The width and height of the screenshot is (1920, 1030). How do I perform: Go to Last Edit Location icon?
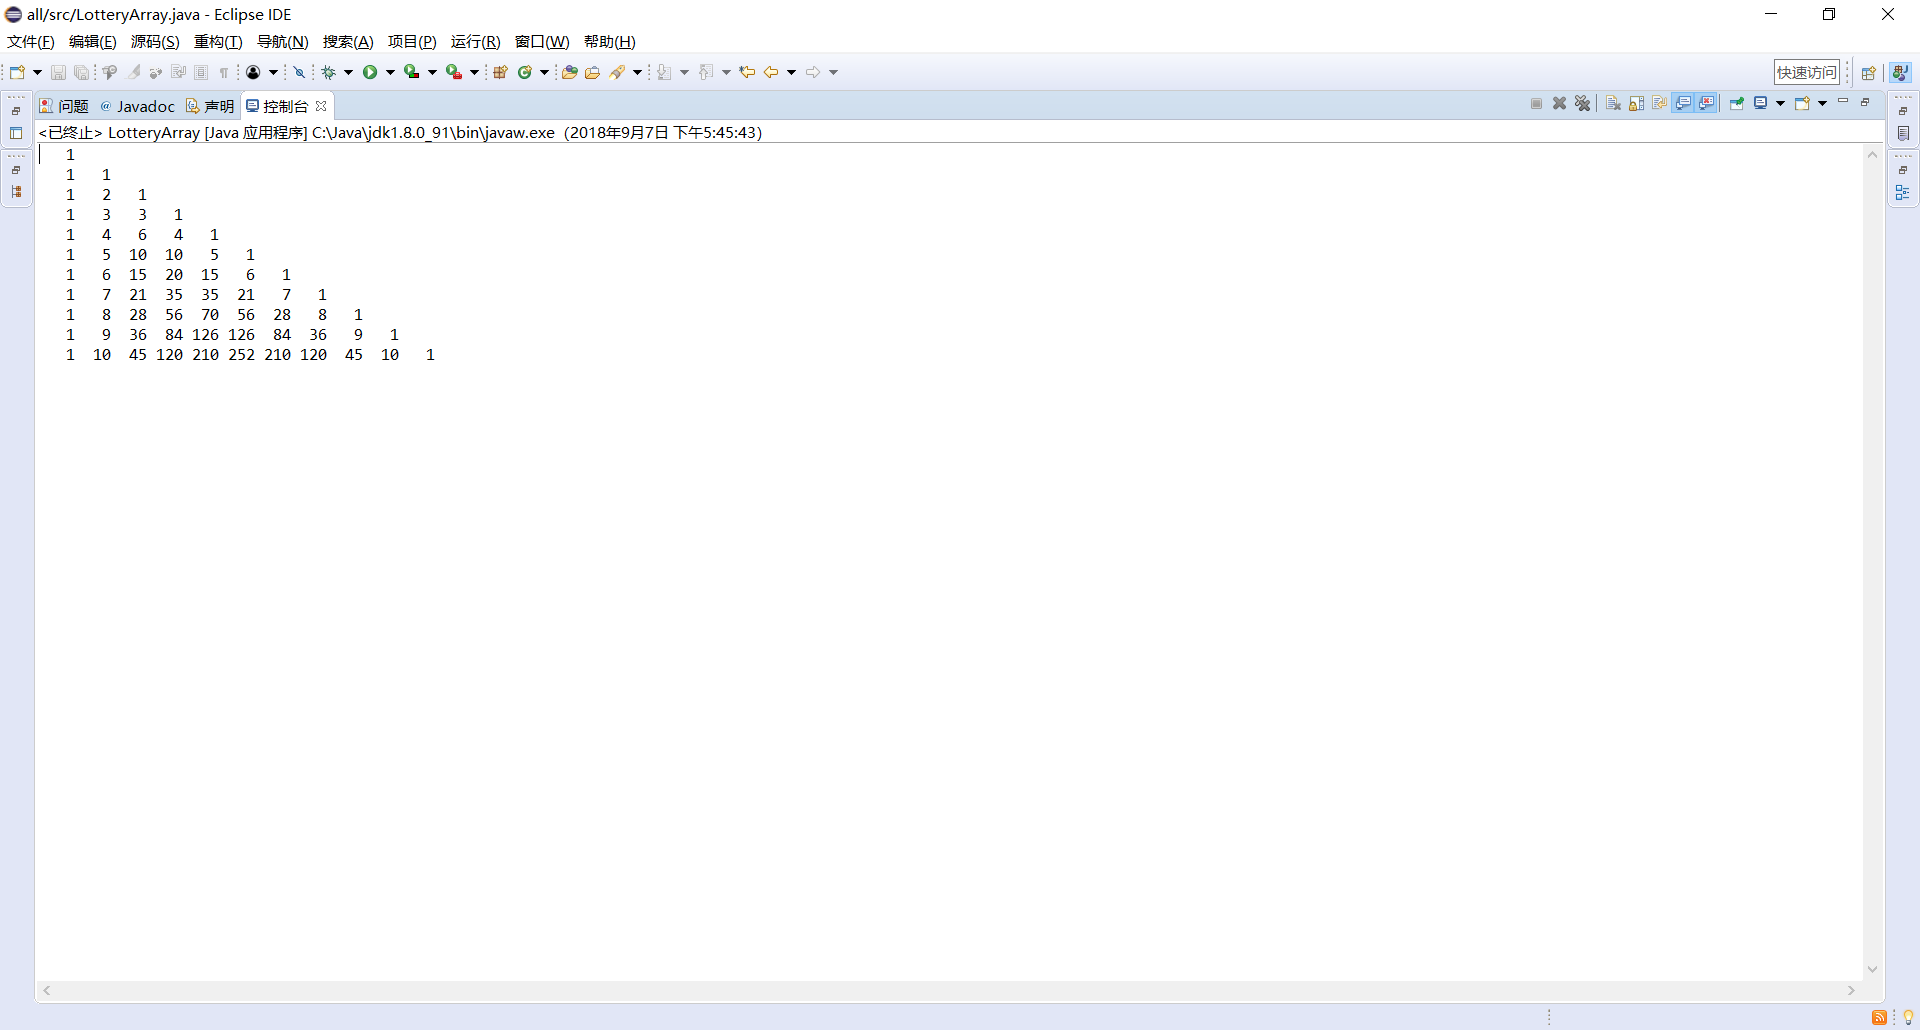(747, 72)
